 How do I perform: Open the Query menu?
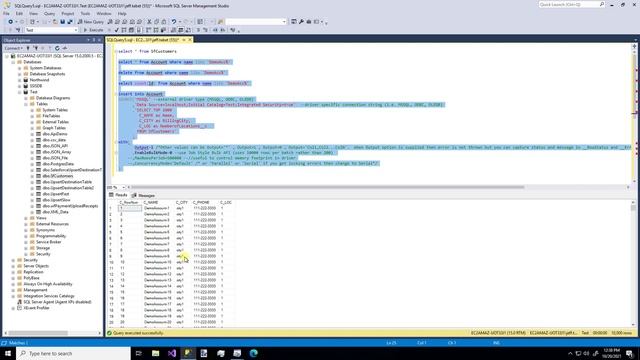49,13
